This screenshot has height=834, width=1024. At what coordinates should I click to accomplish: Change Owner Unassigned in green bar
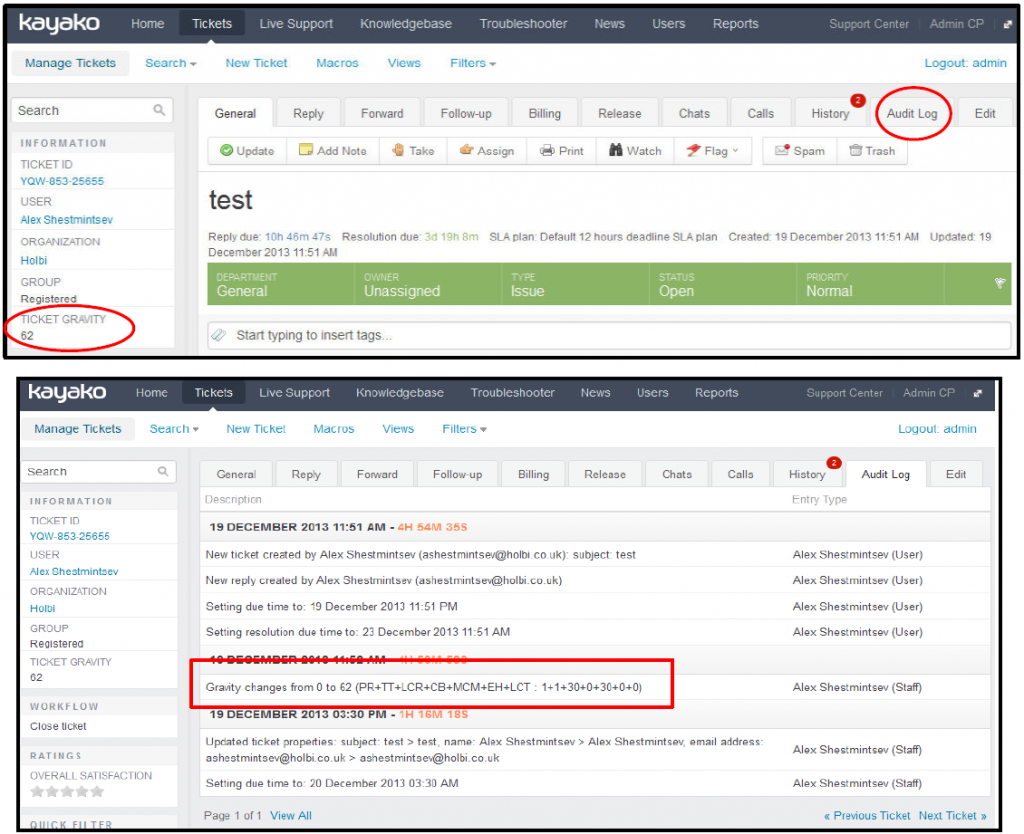tap(428, 284)
